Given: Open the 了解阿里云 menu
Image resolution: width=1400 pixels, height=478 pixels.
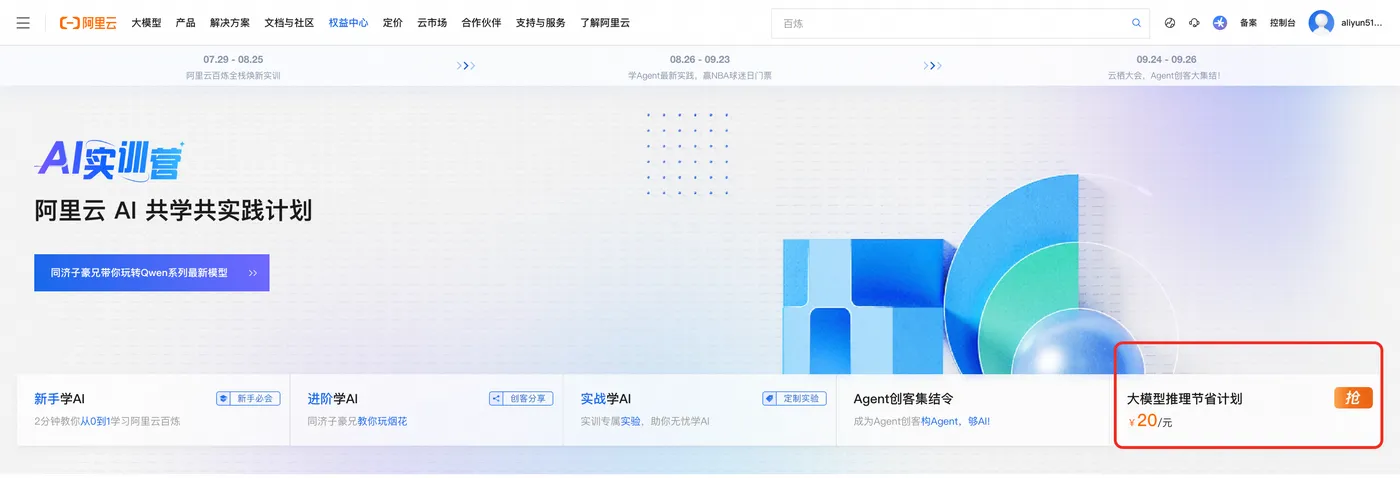Looking at the screenshot, I should (605, 22).
